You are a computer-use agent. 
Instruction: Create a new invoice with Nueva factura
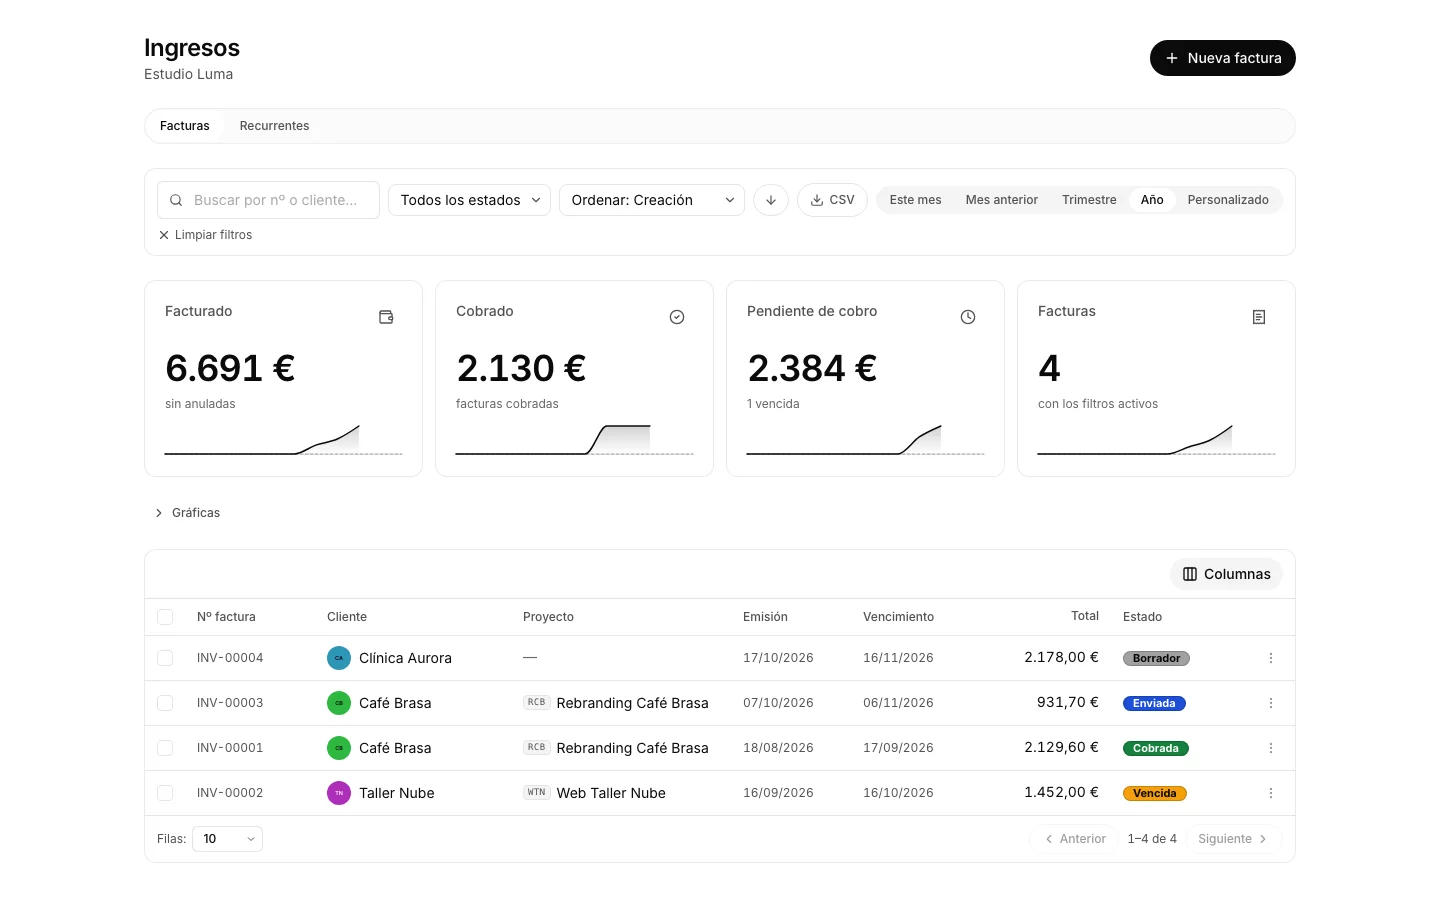pos(1222,58)
